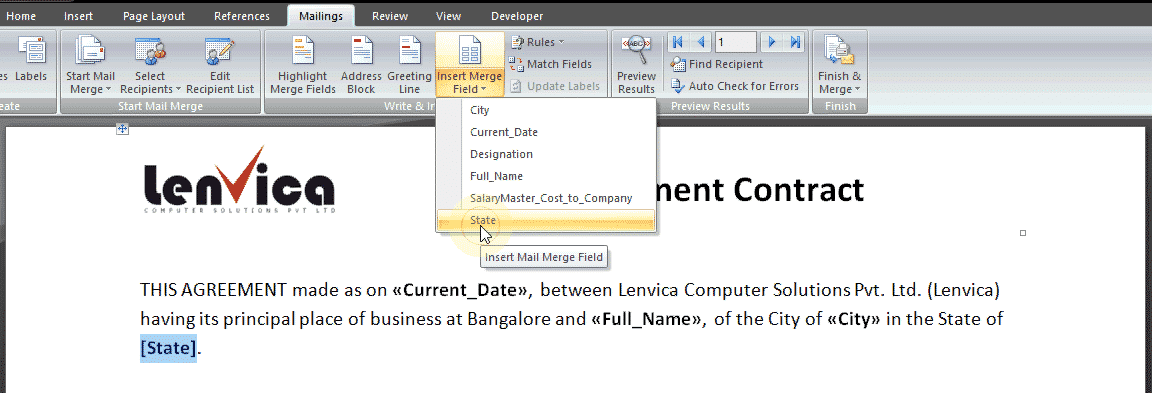Open Finish & Merge dropdown
The width and height of the screenshot is (1152, 393).
tap(840, 65)
